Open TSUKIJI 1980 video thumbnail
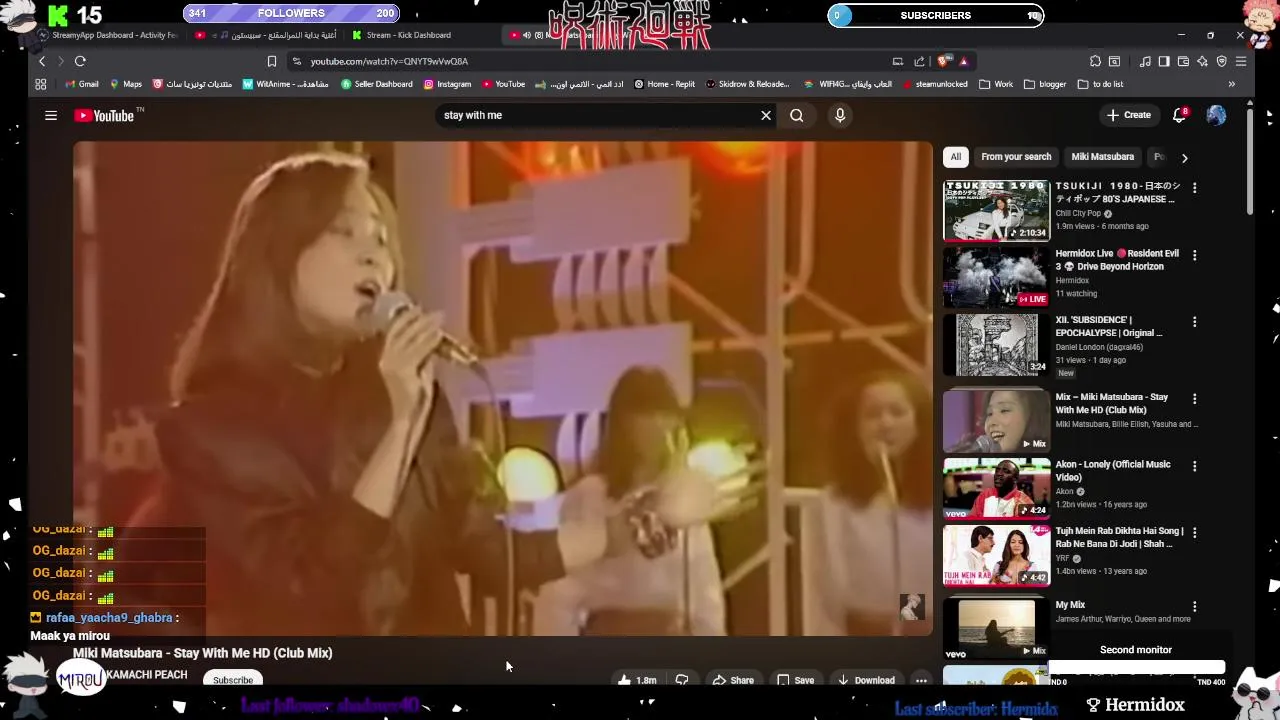 [x=997, y=211]
